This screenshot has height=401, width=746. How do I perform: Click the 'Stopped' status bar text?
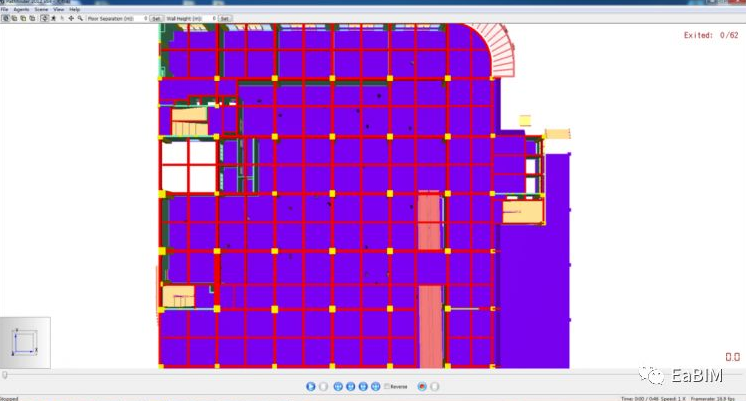coord(9,399)
